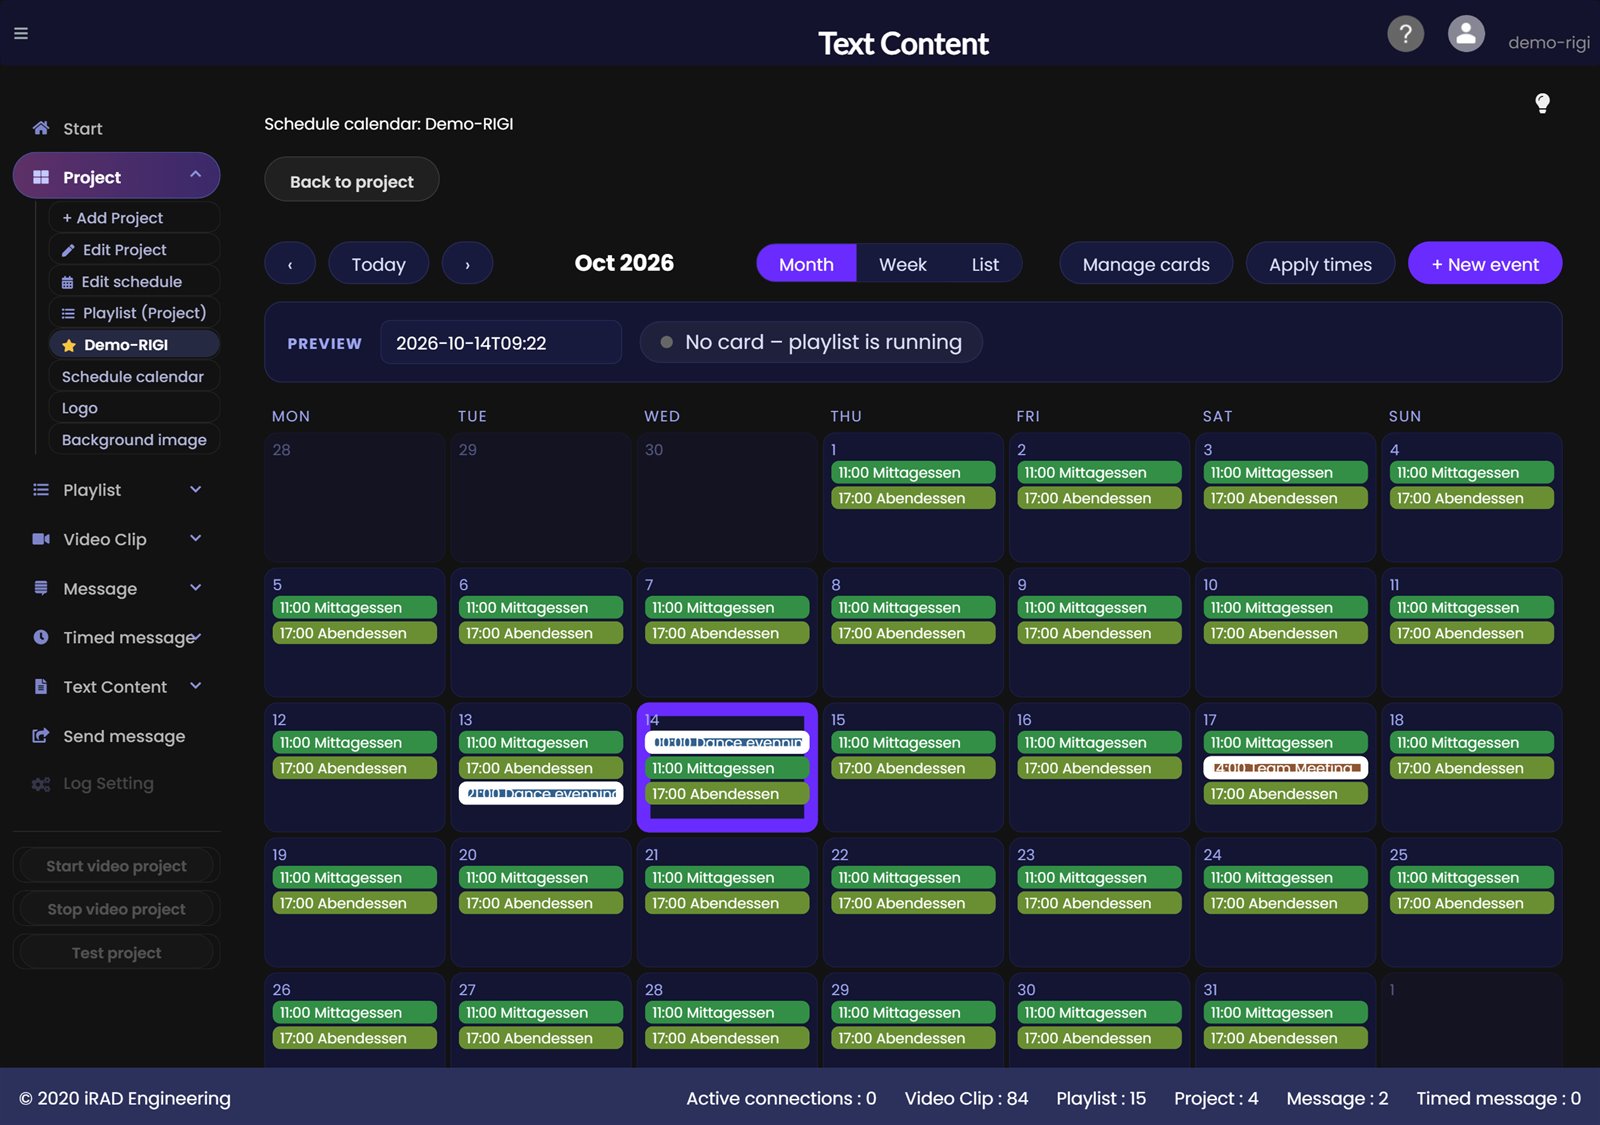Open Playlist (Project) in sidebar
This screenshot has height=1125, width=1600.
tap(134, 313)
